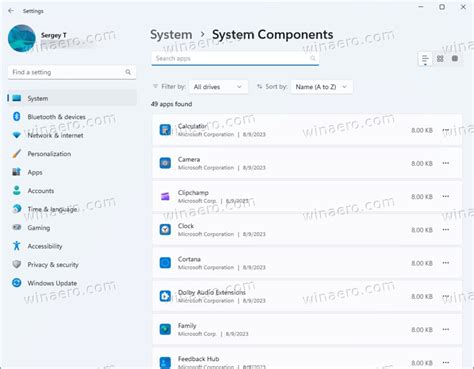474x369 pixels.
Task: Select the Clipchamp app name
Action: click(x=193, y=193)
